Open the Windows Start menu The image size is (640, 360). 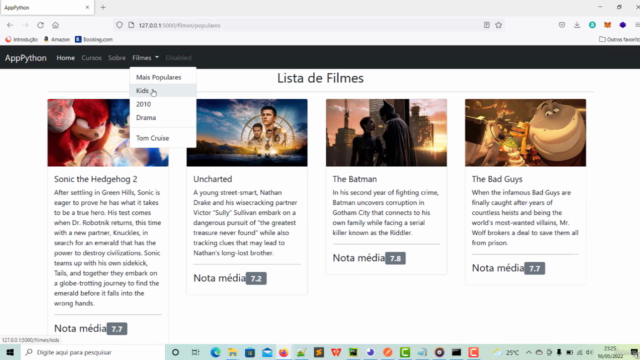pyautogui.click(x=10, y=352)
